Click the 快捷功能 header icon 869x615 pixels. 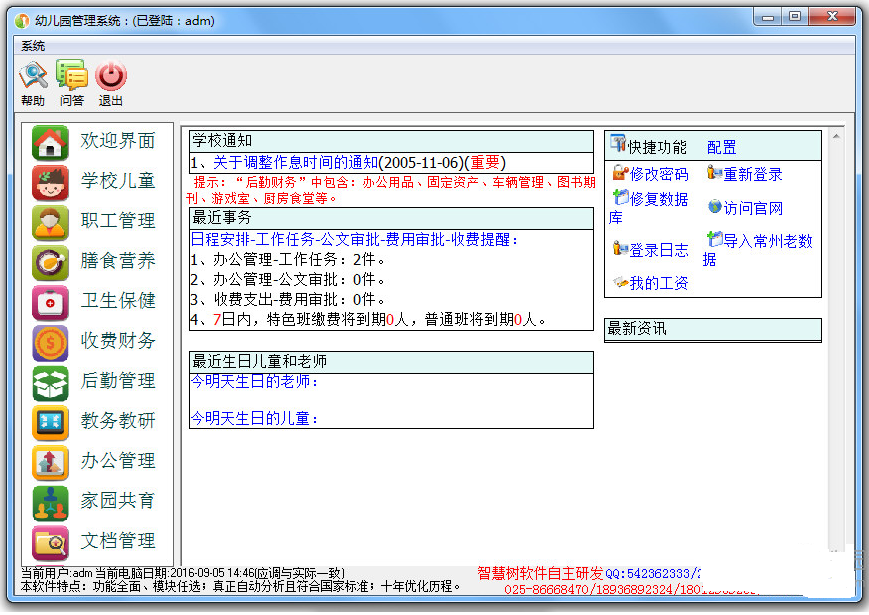[x=617, y=144]
